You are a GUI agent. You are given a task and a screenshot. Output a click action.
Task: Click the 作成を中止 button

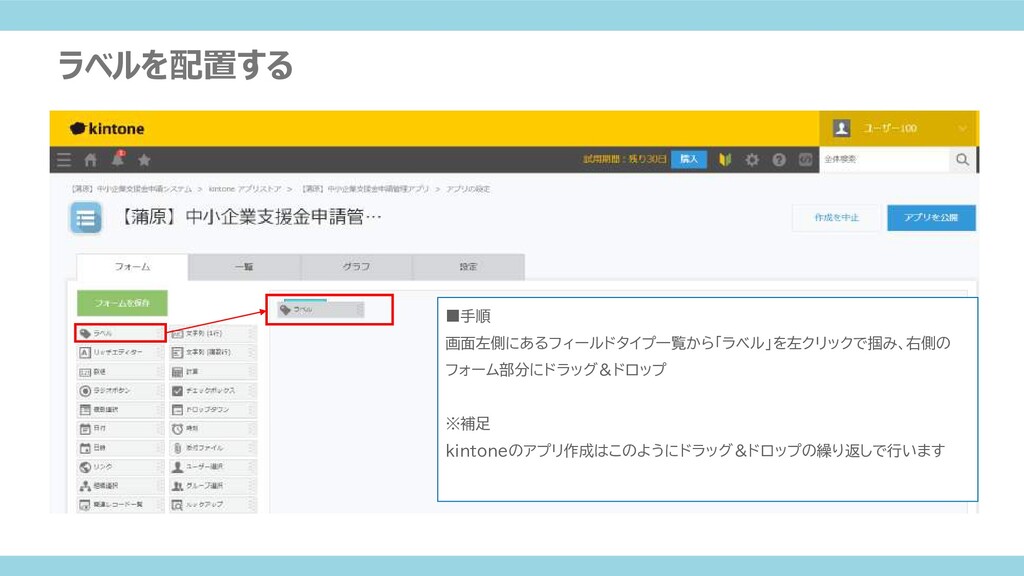pyautogui.click(x=837, y=217)
